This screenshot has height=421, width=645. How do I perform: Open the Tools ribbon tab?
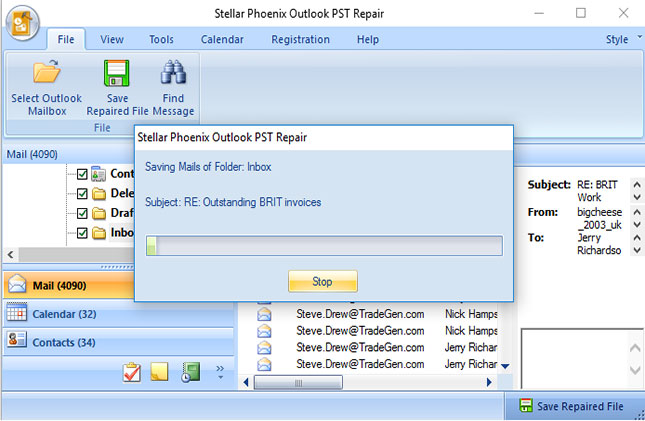(x=161, y=40)
